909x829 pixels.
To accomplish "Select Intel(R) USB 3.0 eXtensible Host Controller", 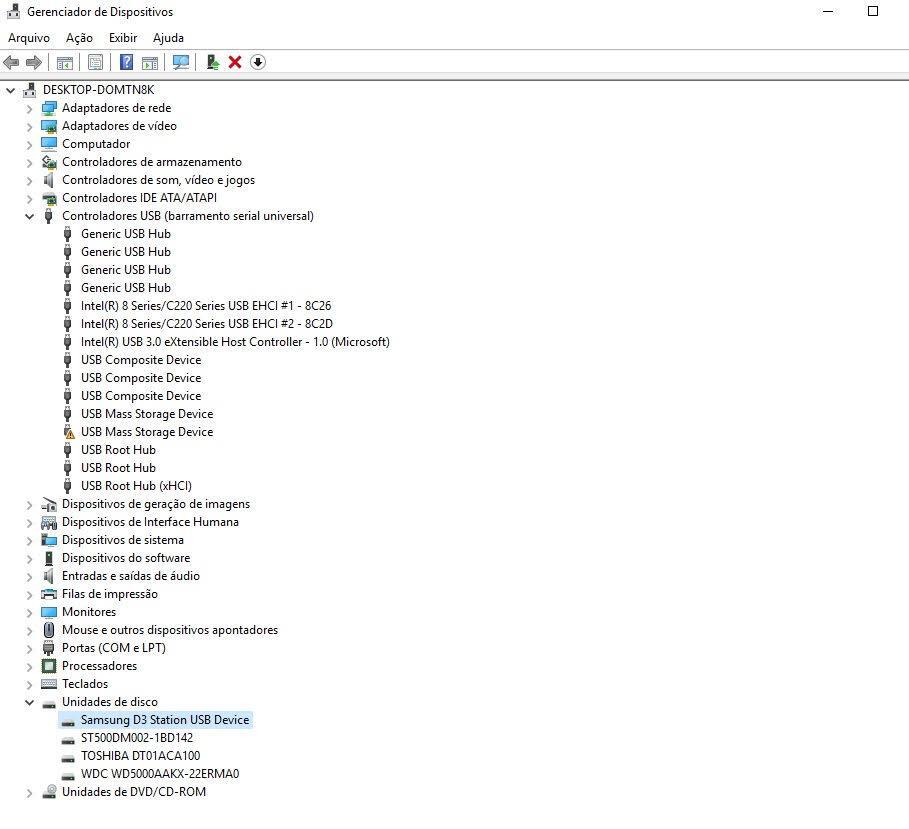I will click(235, 341).
